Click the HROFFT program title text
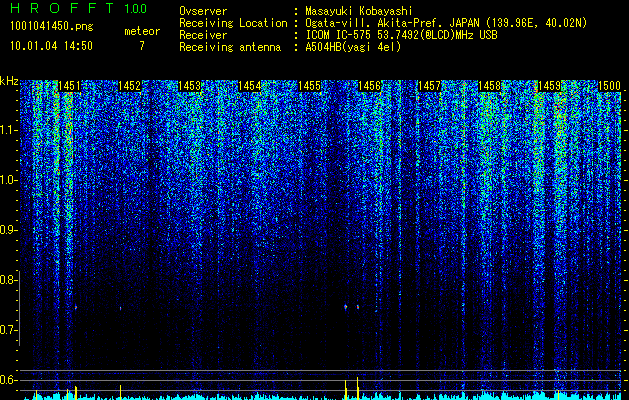 pos(62,8)
